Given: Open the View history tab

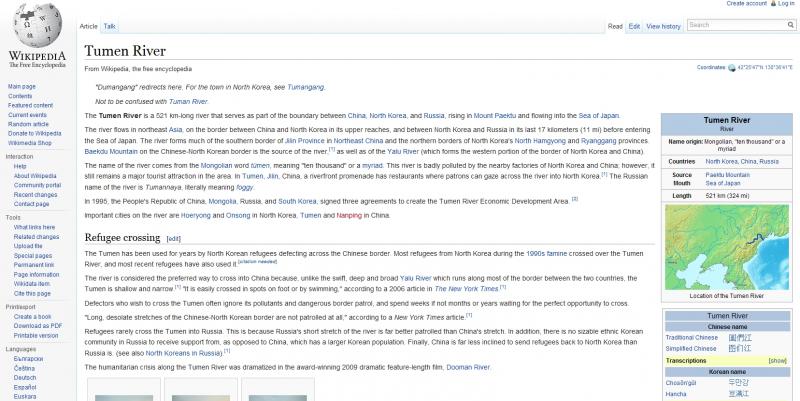Looking at the screenshot, I should pyautogui.click(x=663, y=27).
